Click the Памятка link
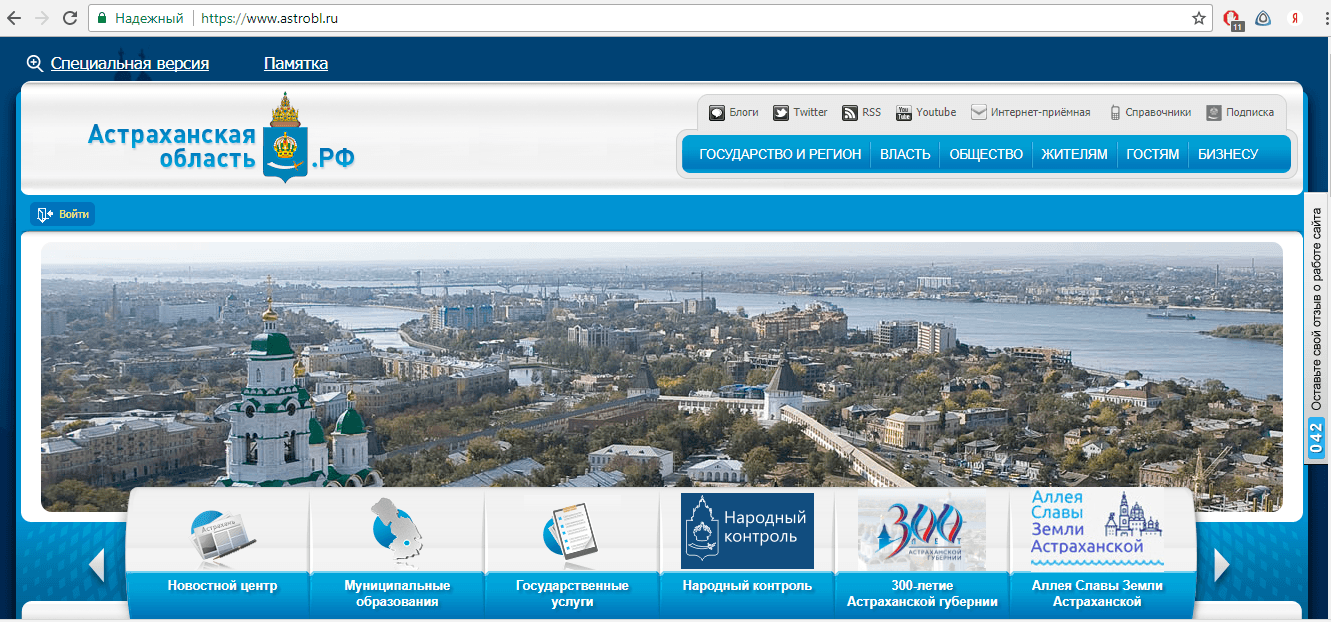This screenshot has height=622, width=1331. click(x=296, y=64)
